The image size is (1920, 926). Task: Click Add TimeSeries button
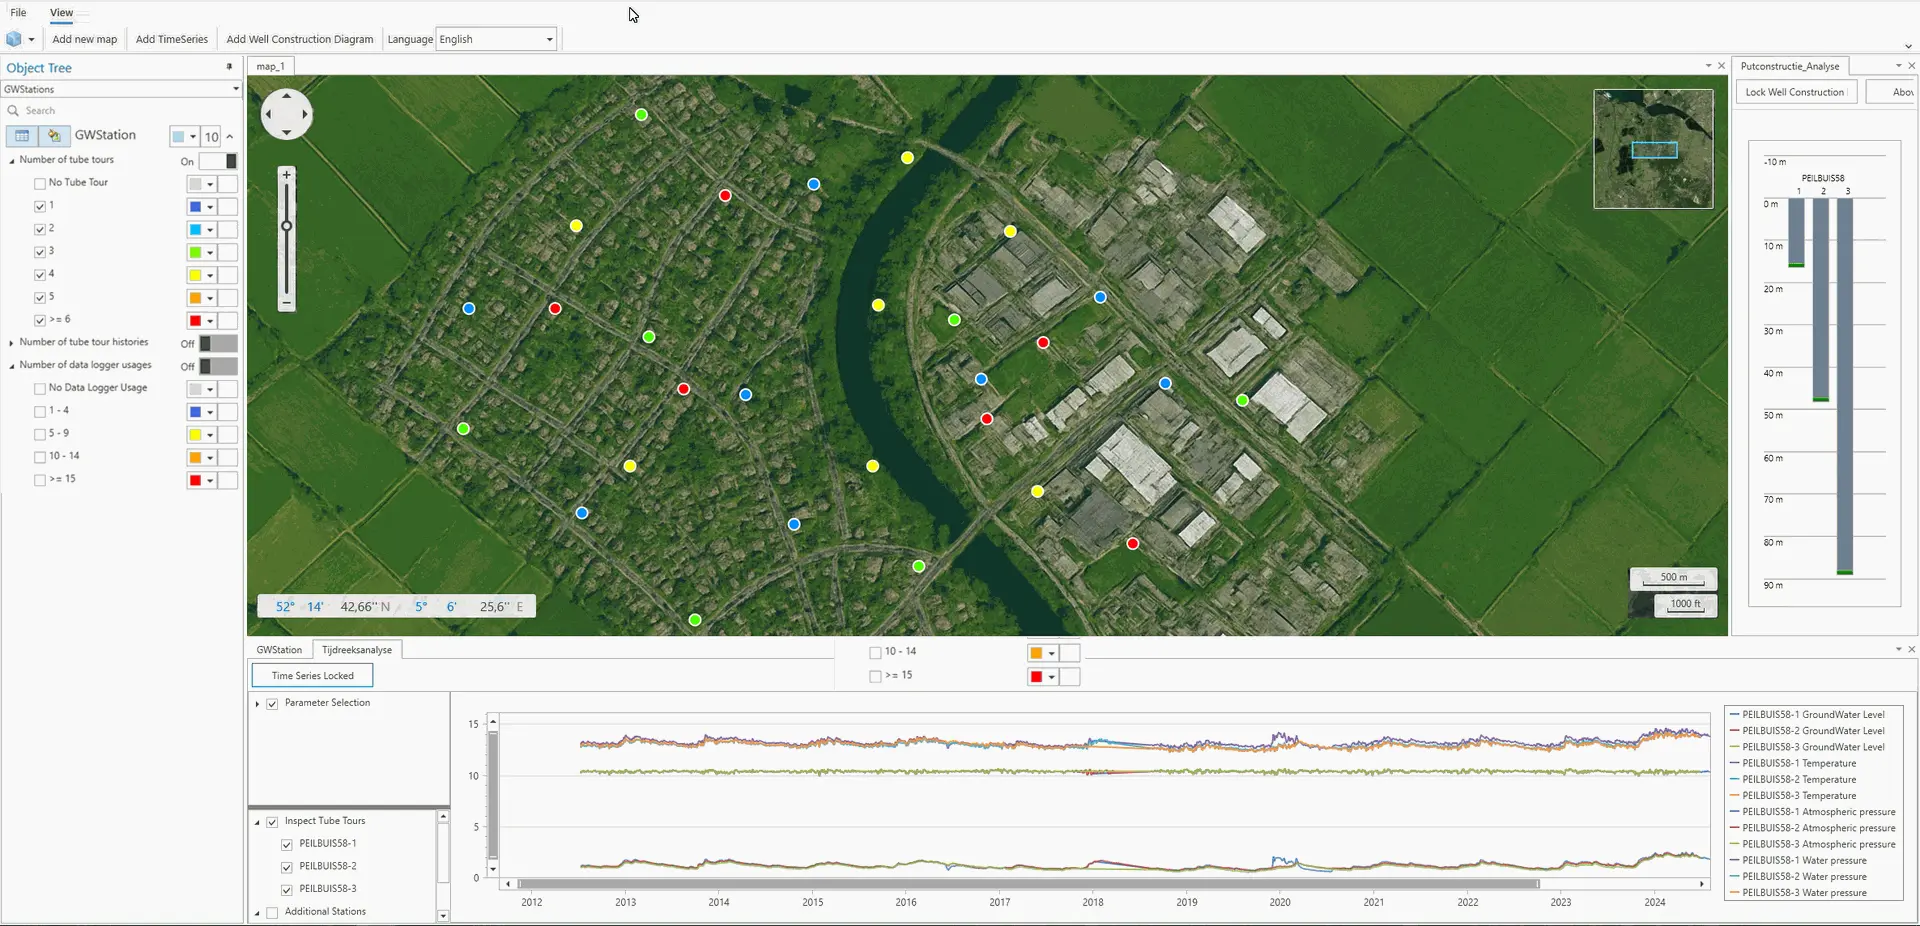[172, 39]
